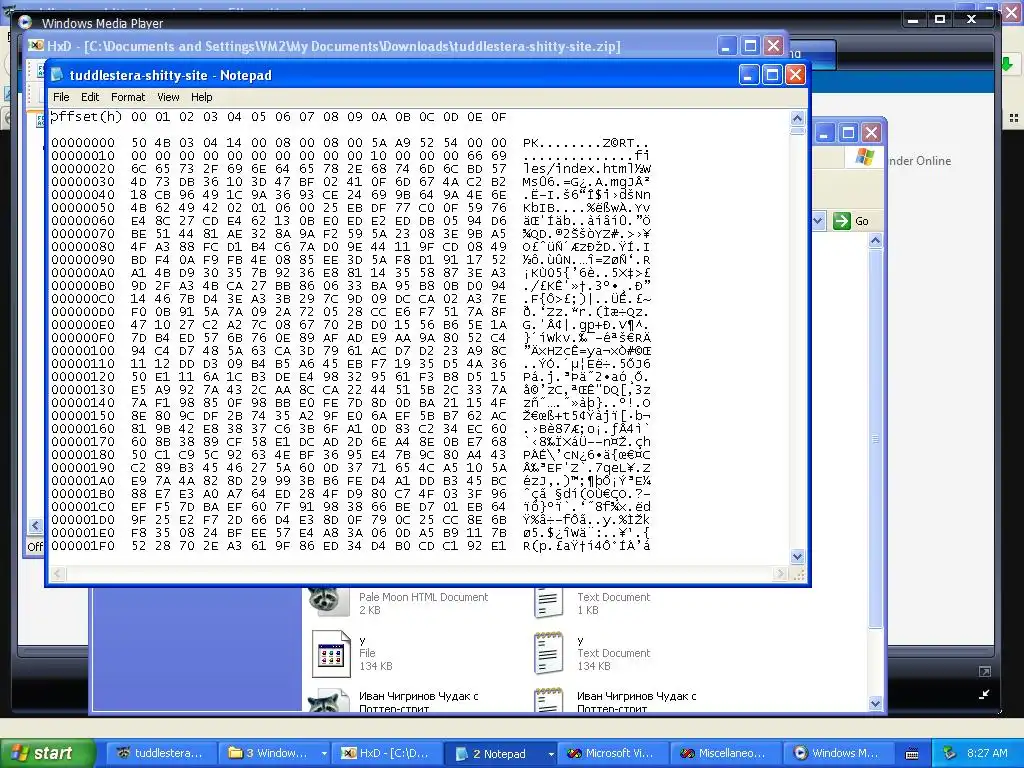Click the on-screen keyboard taskbar icon
1024x768 pixels.
click(912, 754)
